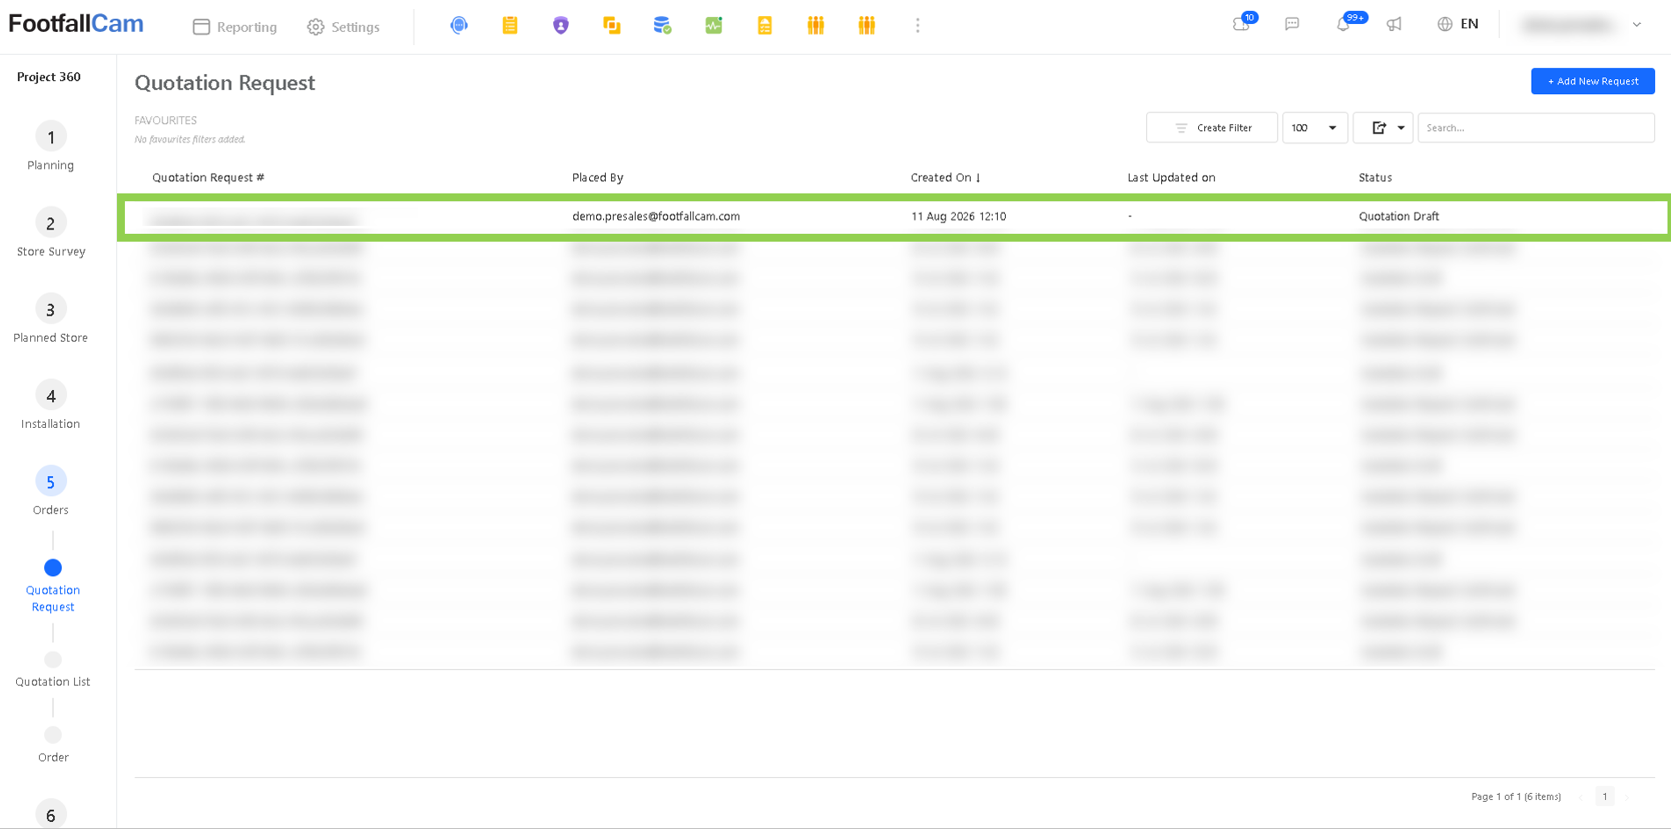Open the Order sub-step
The height and width of the screenshot is (830, 1678).
click(x=53, y=746)
